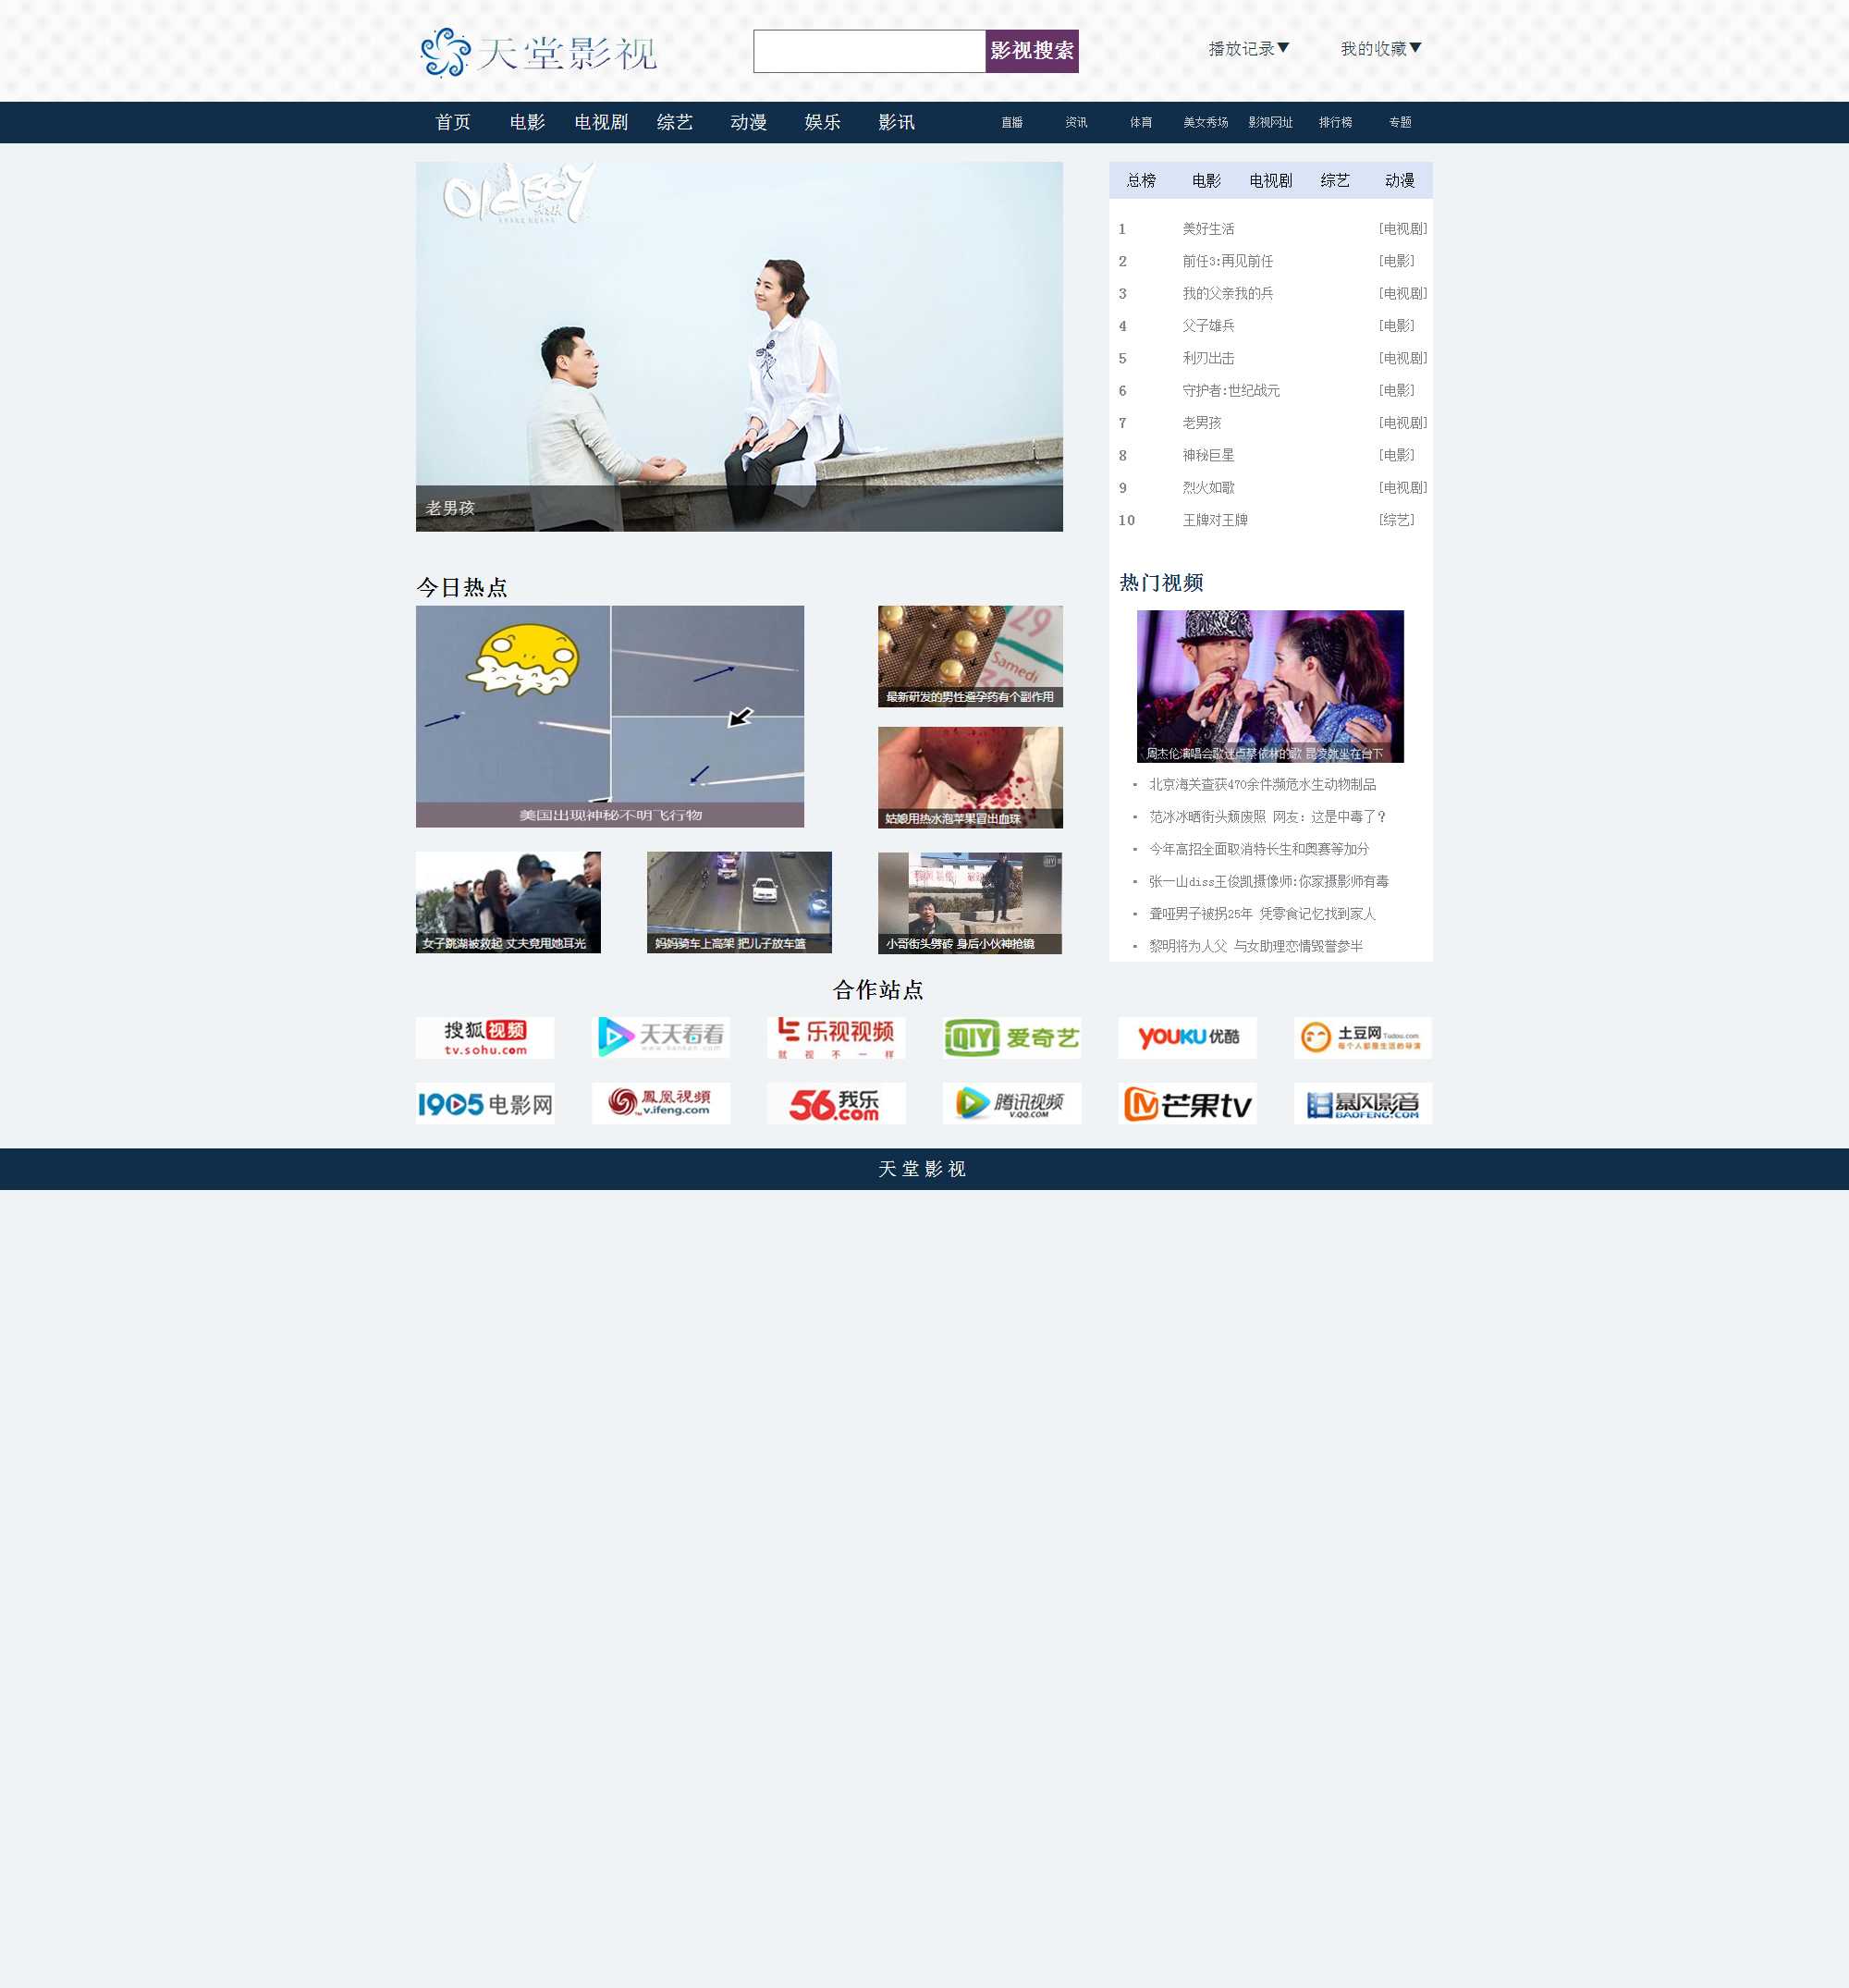1849x1988 pixels.
Task: Click the 腾讯视频 partner logo
Action: (1011, 1104)
